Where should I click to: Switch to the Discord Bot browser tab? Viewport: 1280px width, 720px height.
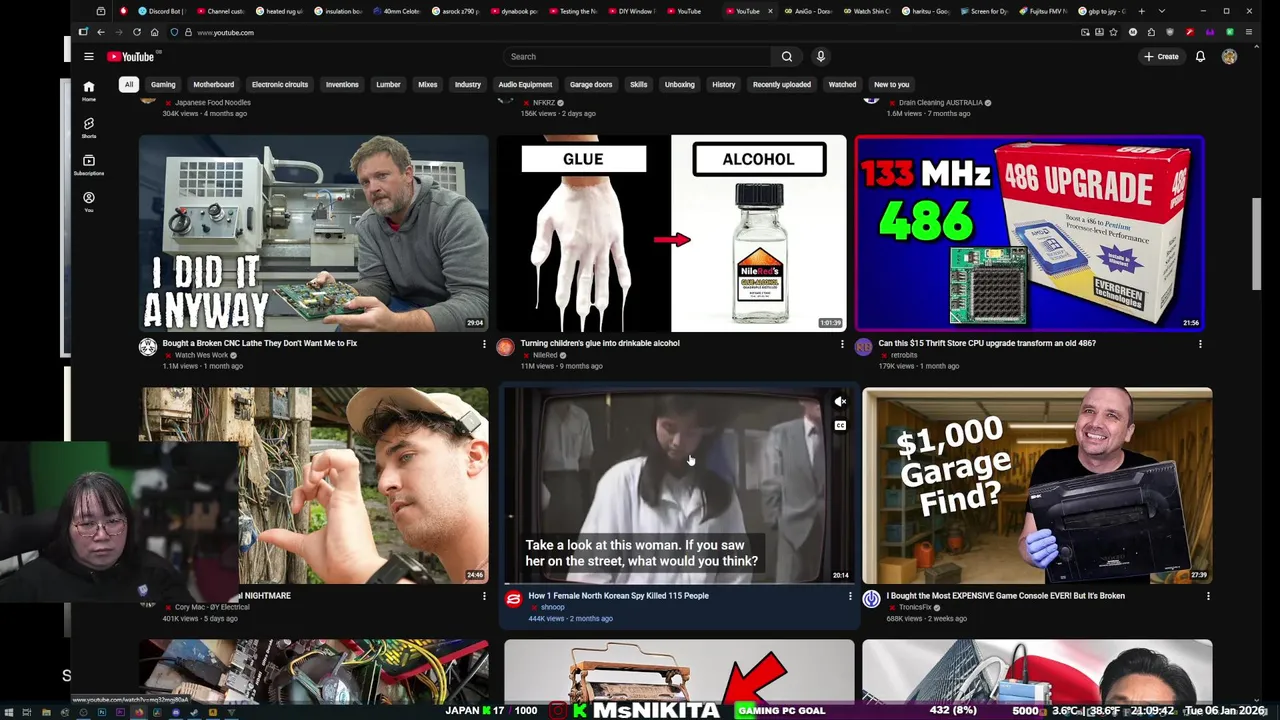click(160, 11)
